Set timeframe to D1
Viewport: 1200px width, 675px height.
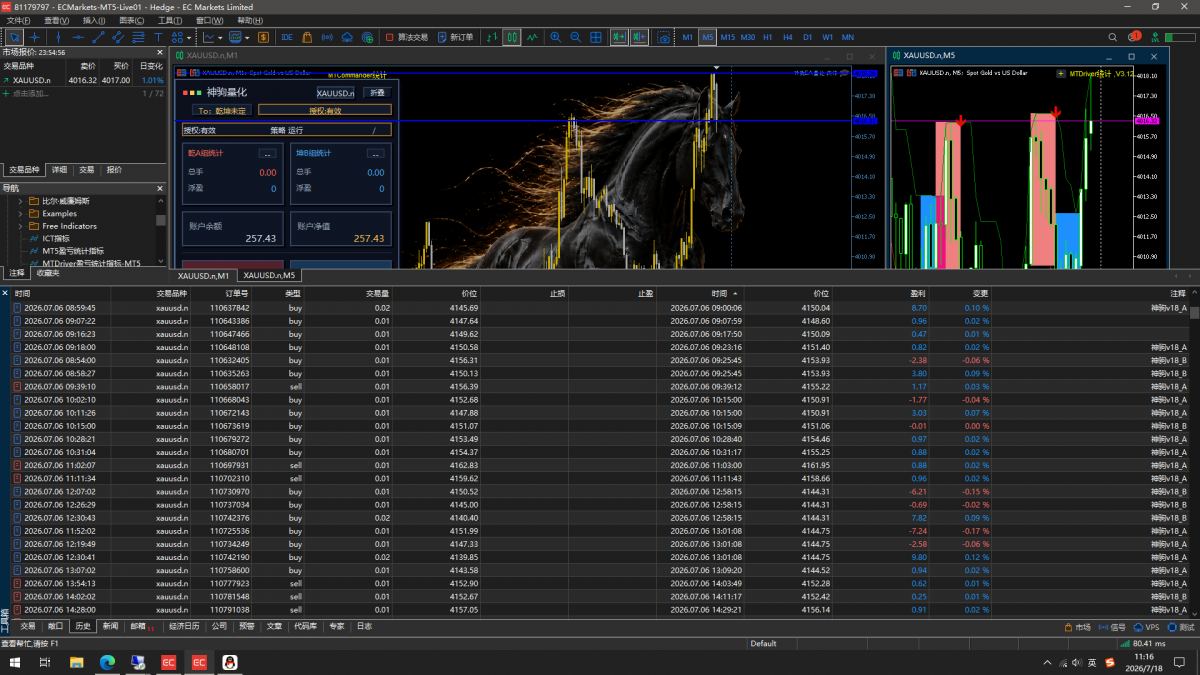pos(808,37)
